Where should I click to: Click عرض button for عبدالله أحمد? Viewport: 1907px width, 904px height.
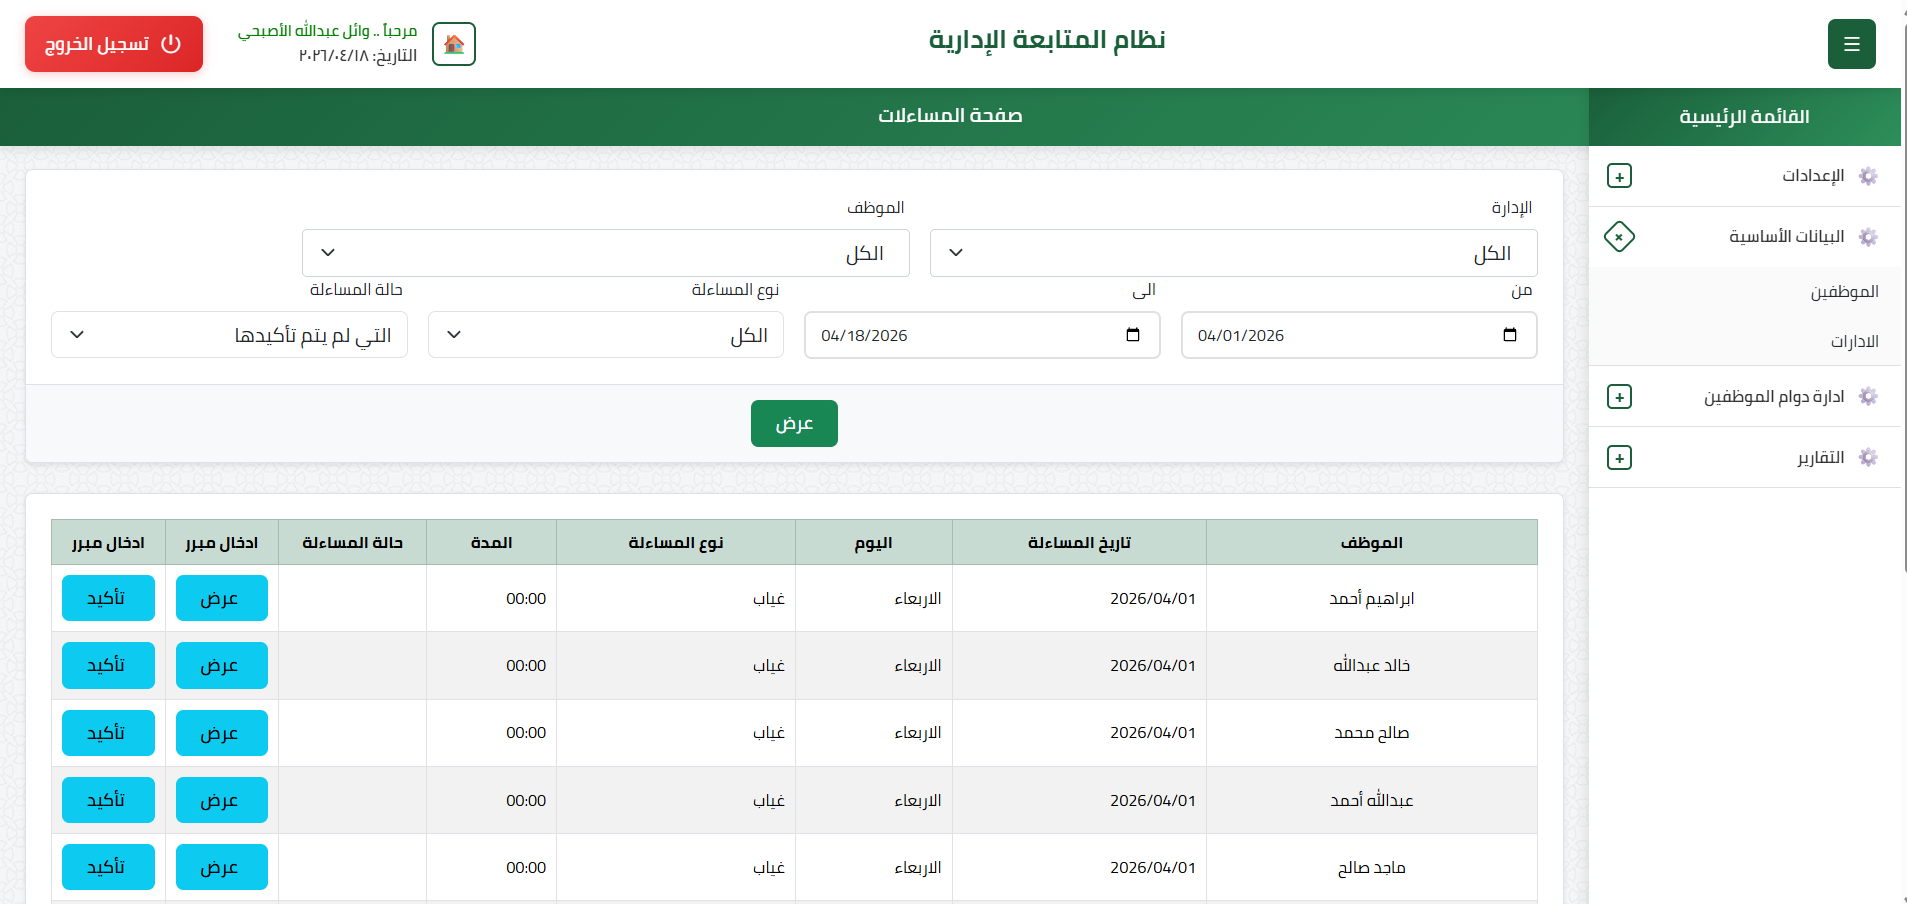click(x=222, y=800)
